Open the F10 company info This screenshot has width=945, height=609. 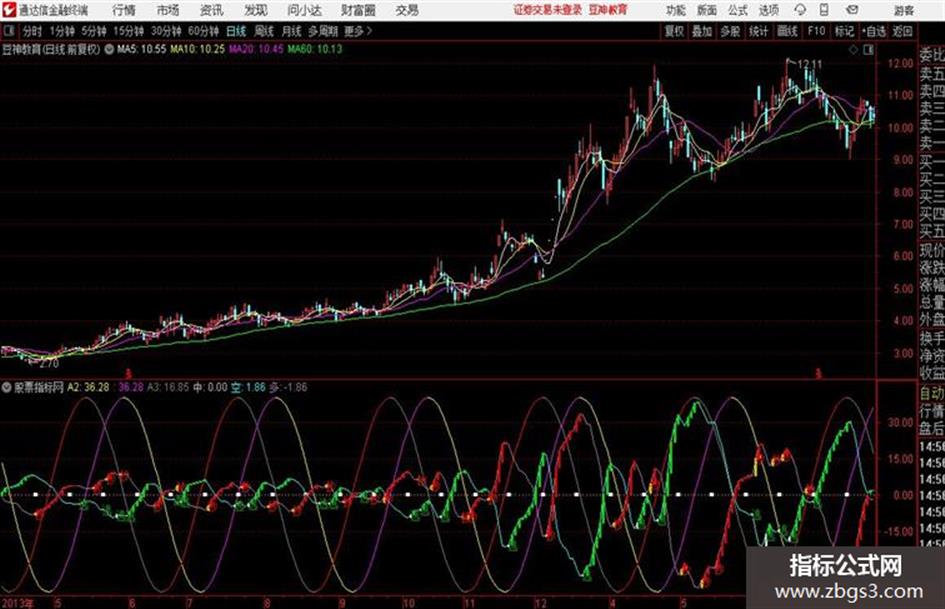click(816, 31)
